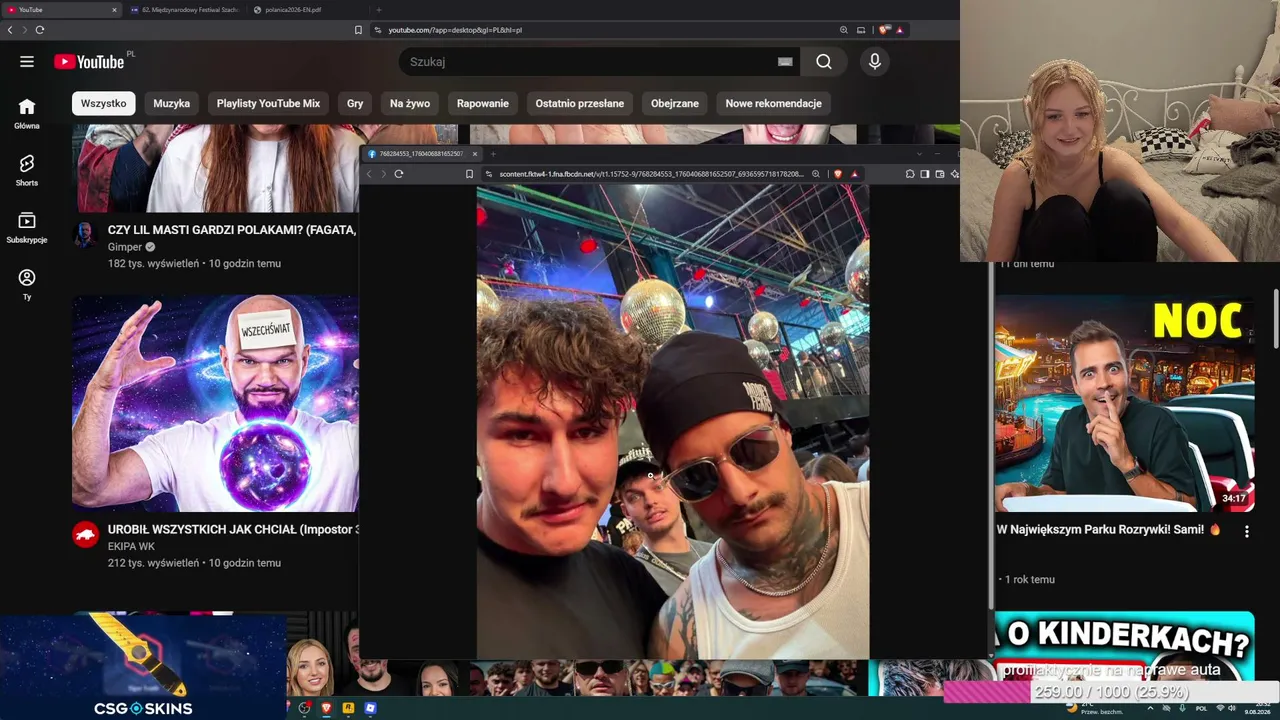Viewport: 1280px width, 720px height.
Task: Open the taskbar clock and date
Action: point(1256,708)
